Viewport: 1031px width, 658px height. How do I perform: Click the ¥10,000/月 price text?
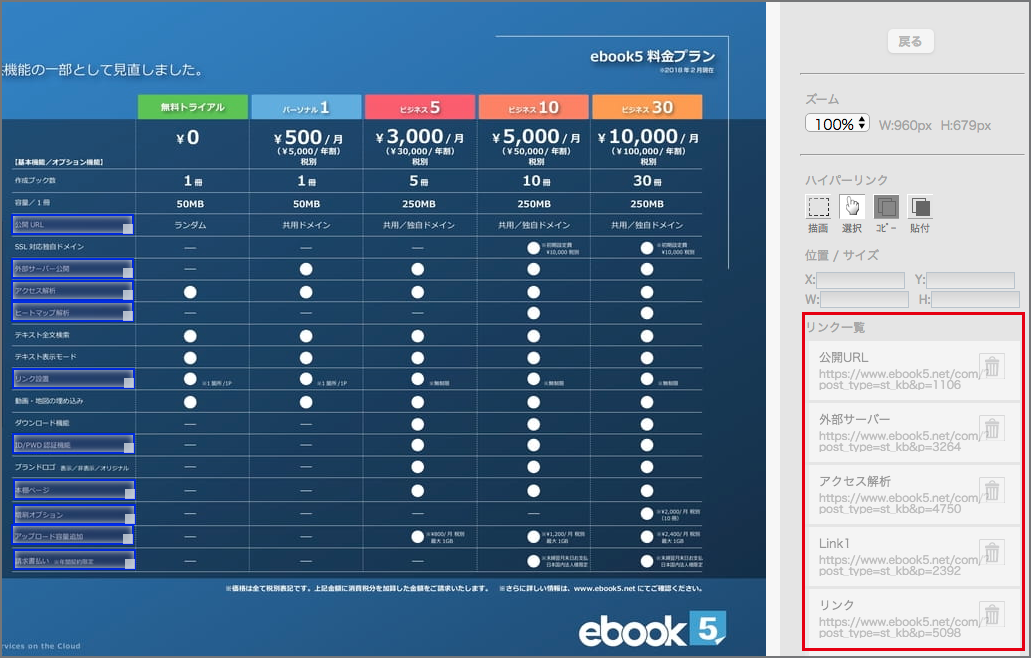[x=648, y=137]
